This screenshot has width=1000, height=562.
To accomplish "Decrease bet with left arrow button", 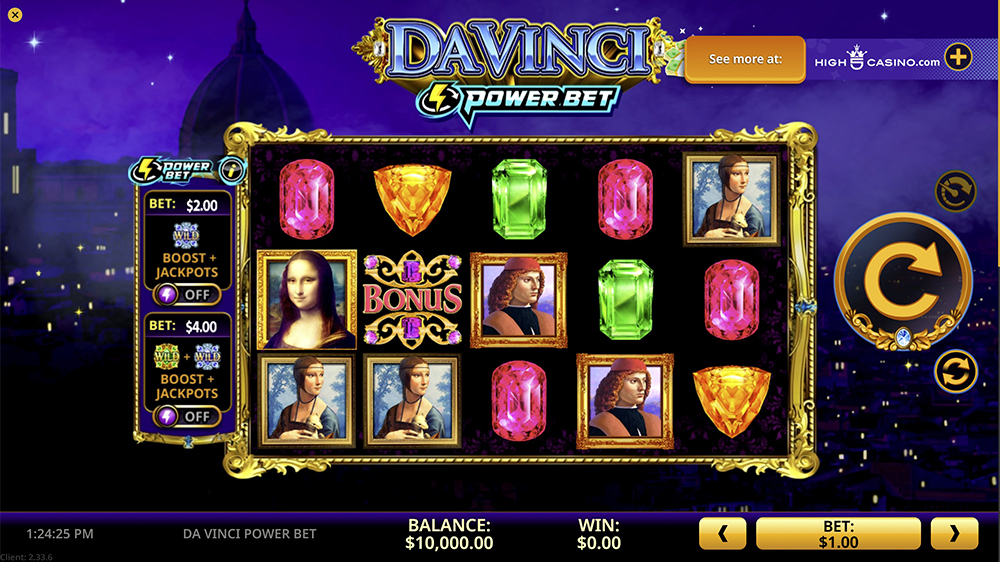I will tap(723, 533).
